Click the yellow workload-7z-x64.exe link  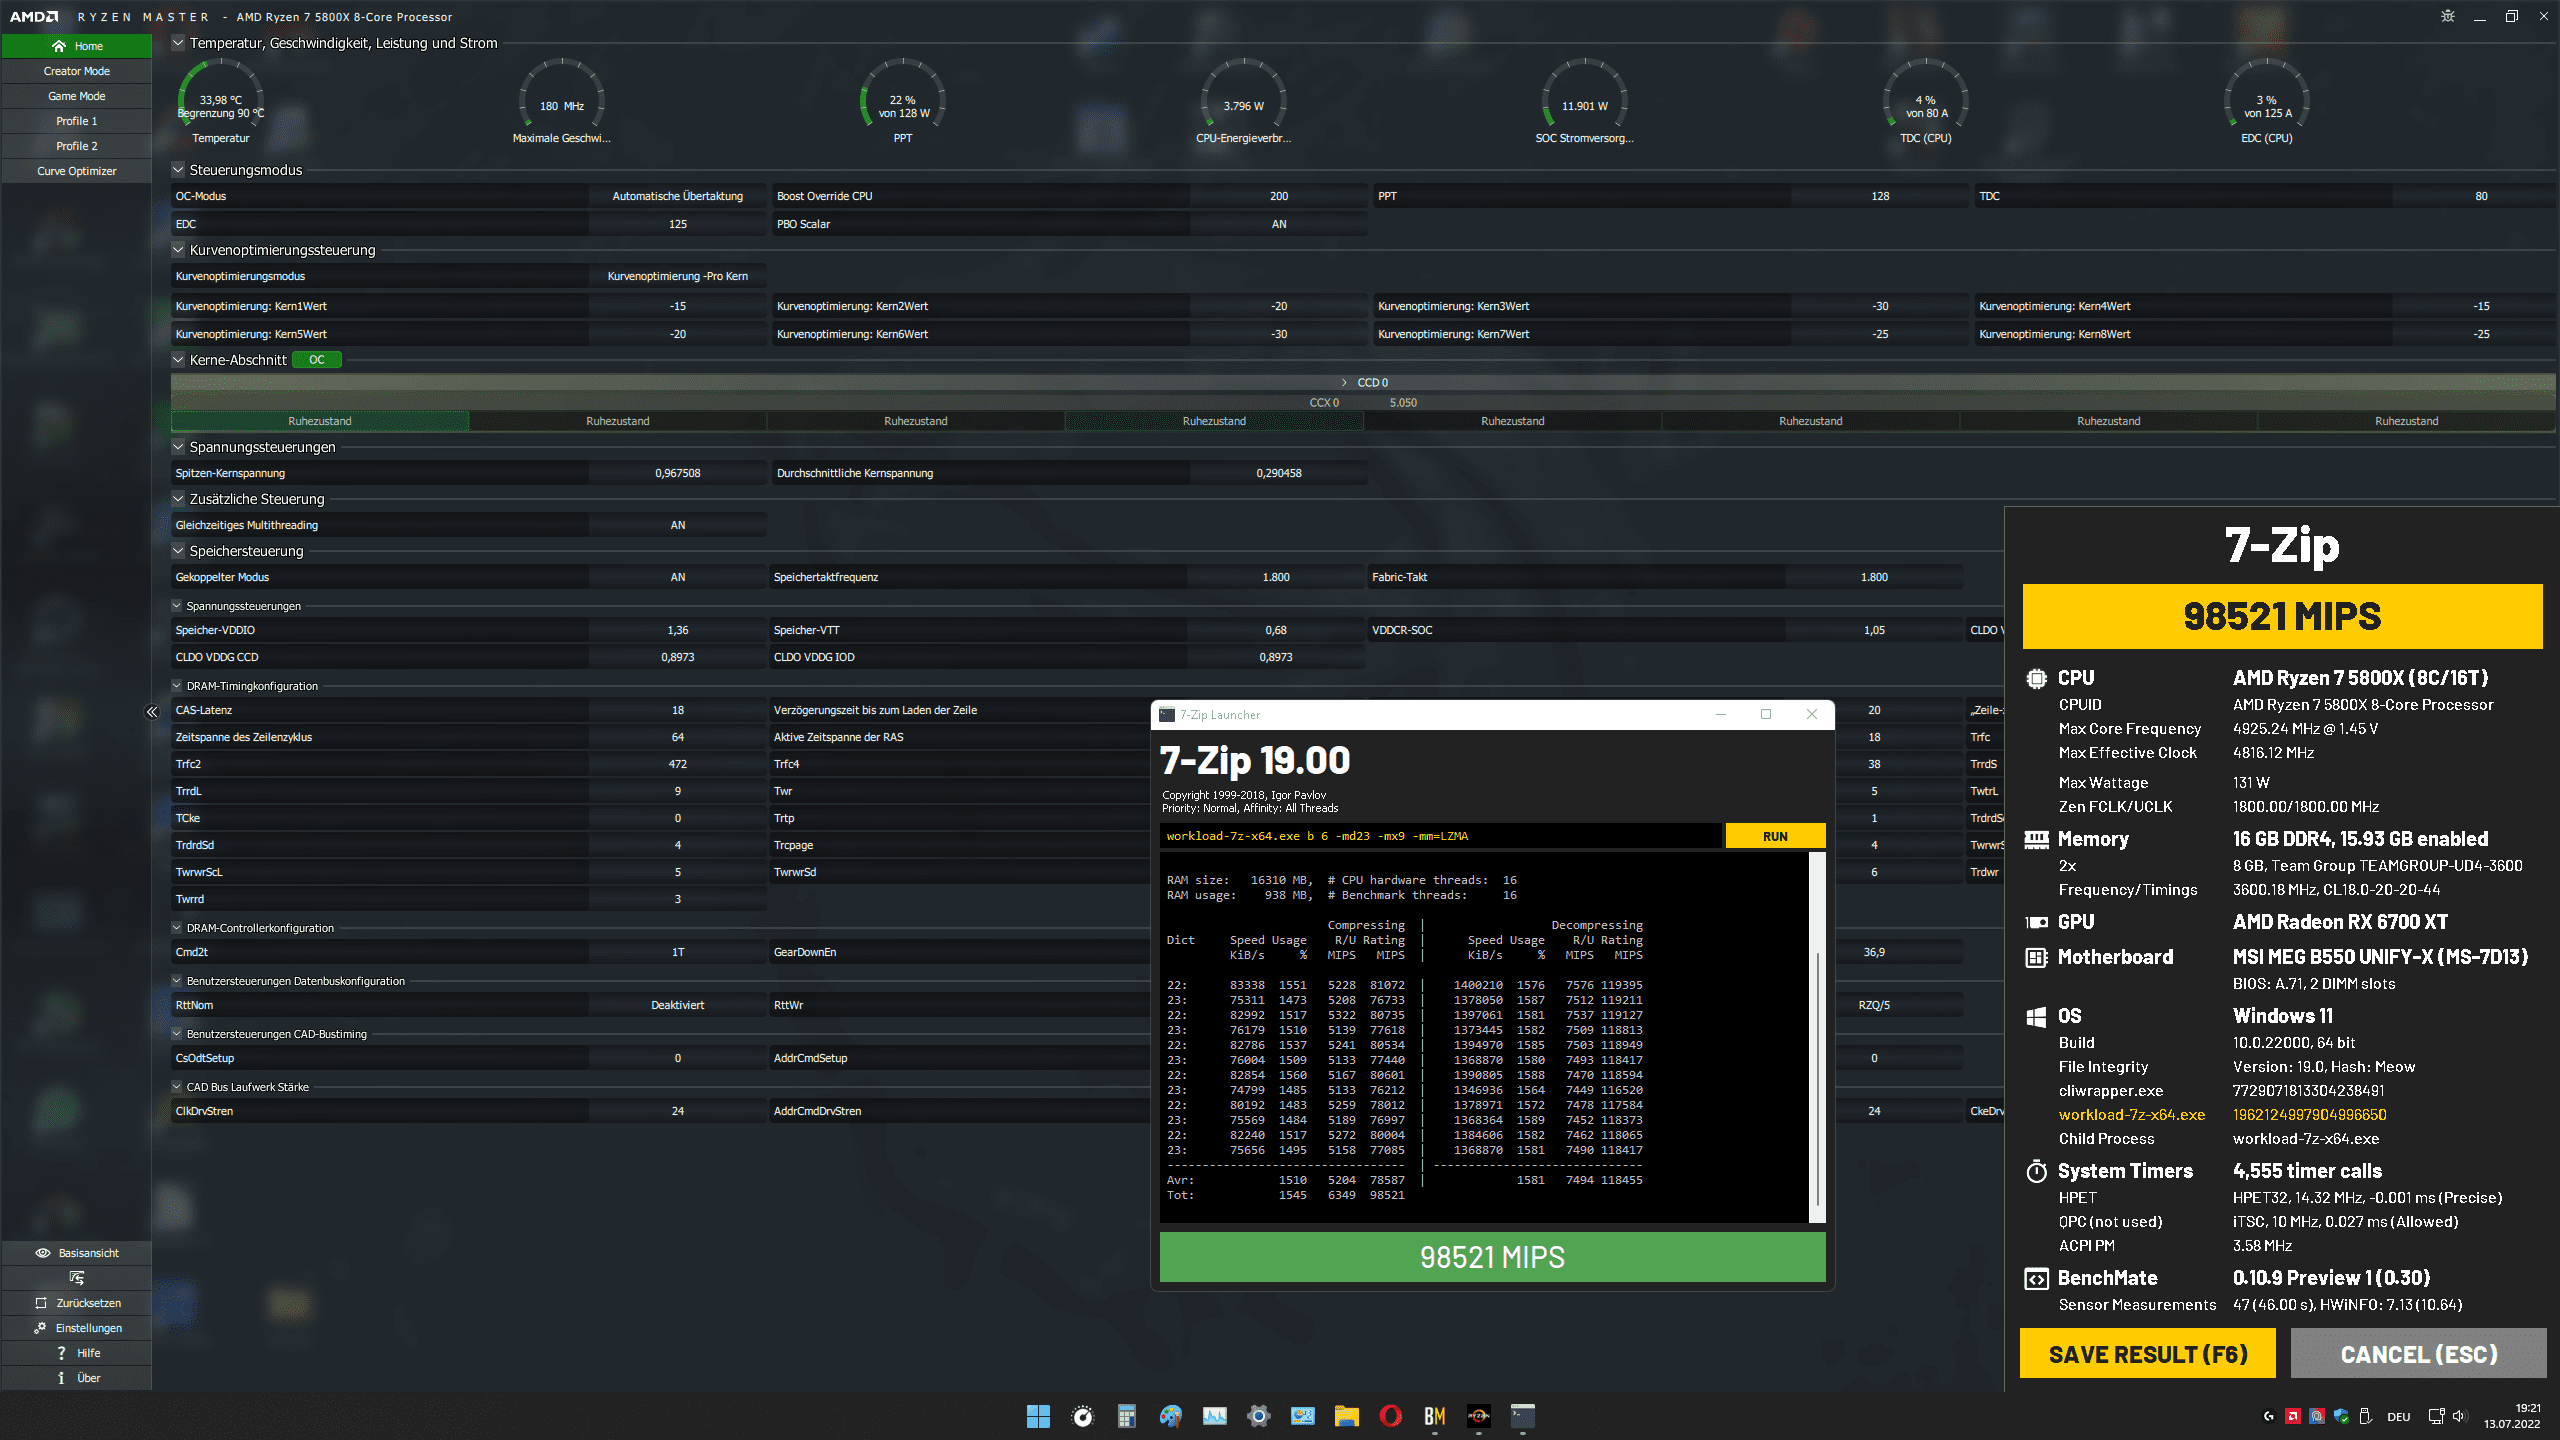click(x=2131, y=1115)
